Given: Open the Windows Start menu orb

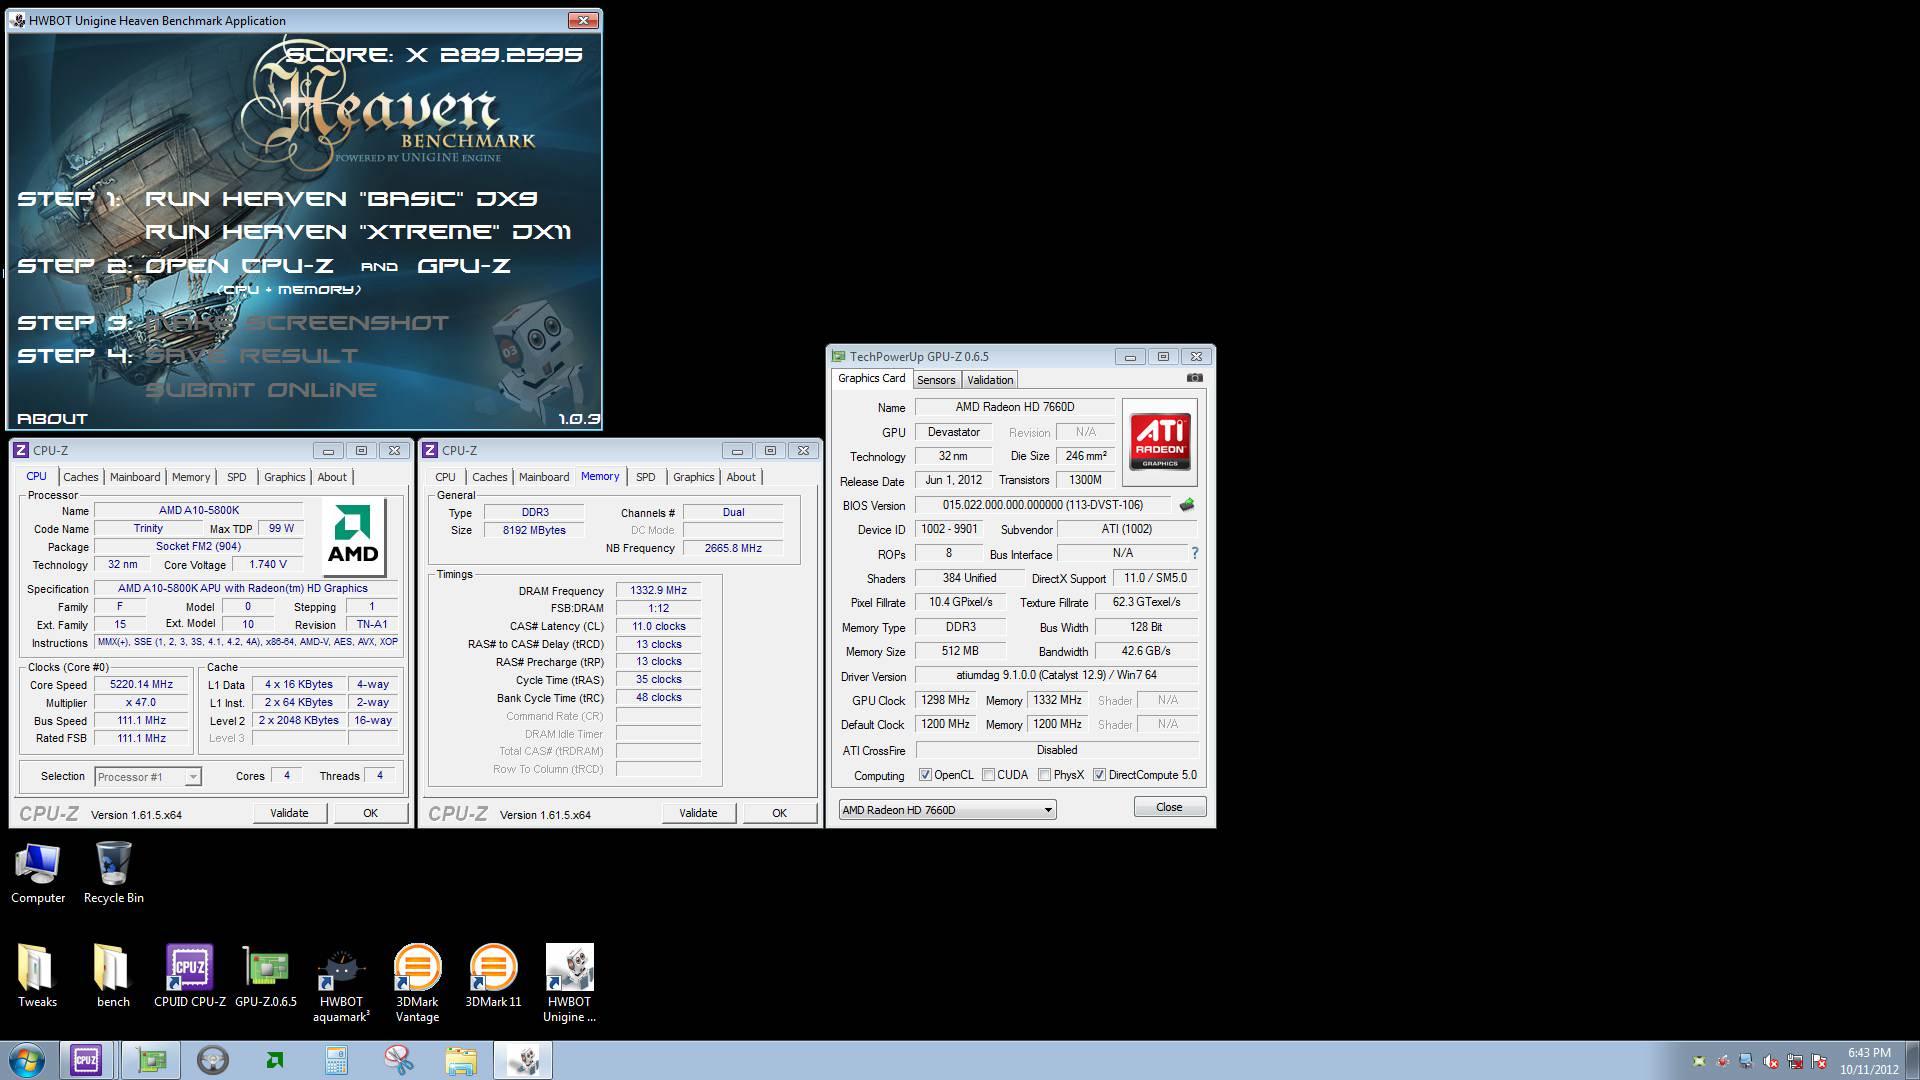Looking at the screenshot, I should 27,1060.
